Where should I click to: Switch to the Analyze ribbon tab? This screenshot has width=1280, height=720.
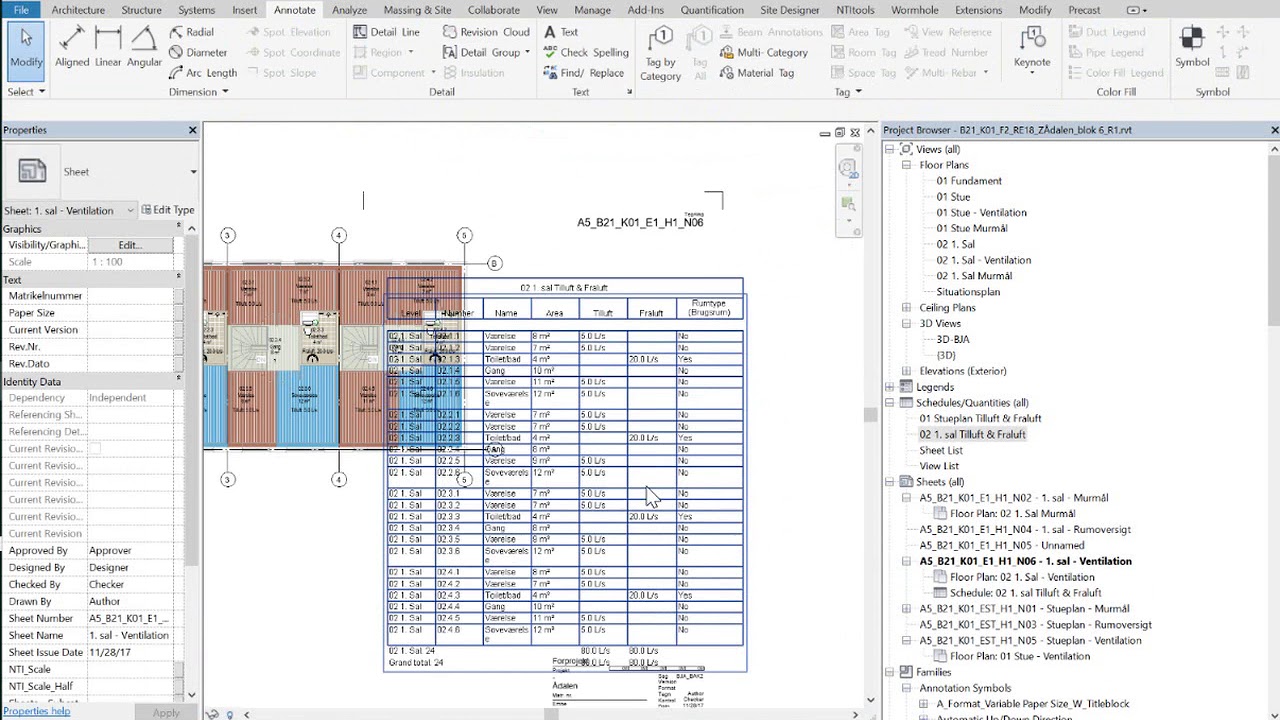tap(349, 10)
